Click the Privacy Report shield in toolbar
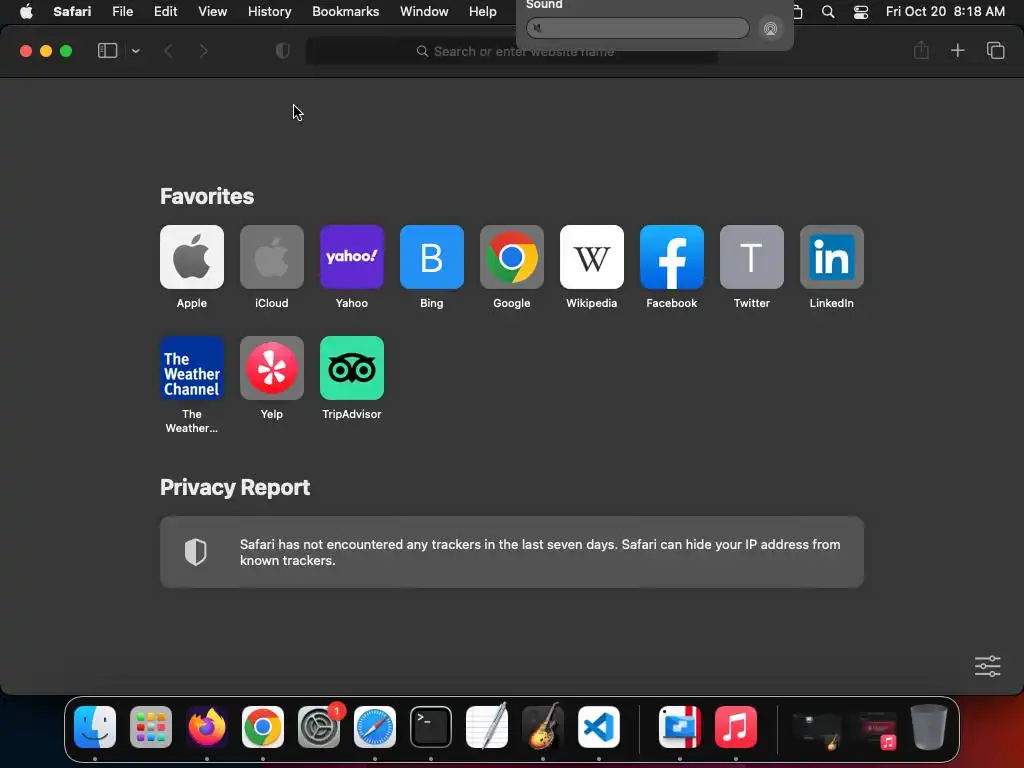This screenshot has width=1024, height=768. coord(283,51)
